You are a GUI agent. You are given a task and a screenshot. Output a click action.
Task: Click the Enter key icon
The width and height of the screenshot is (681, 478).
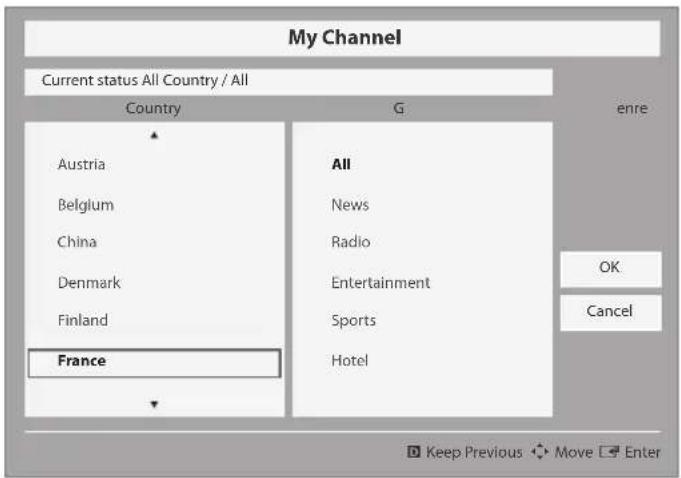click(609, 452)
